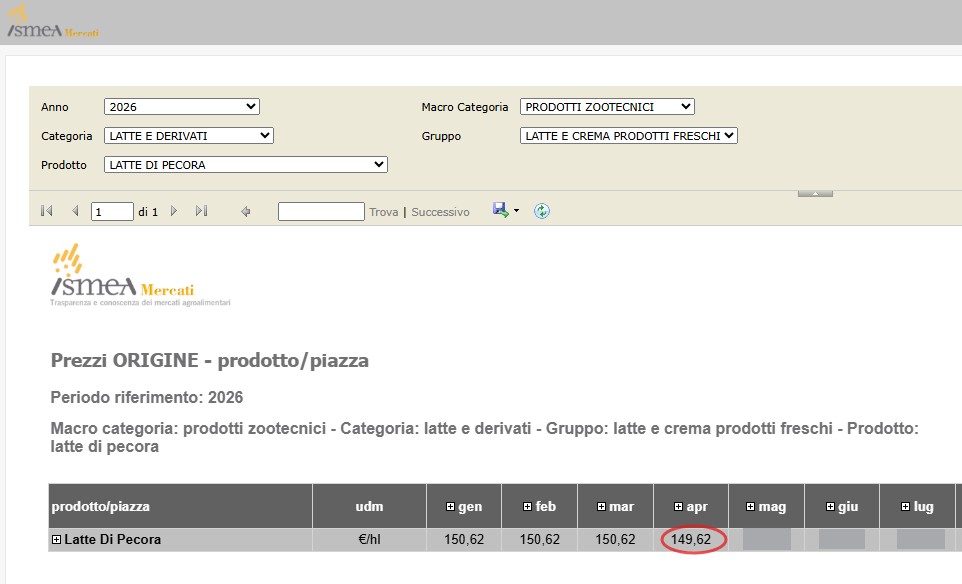Screen dimensions: 962x584
Task: Click the find text search field
Action: pos(321,212)
